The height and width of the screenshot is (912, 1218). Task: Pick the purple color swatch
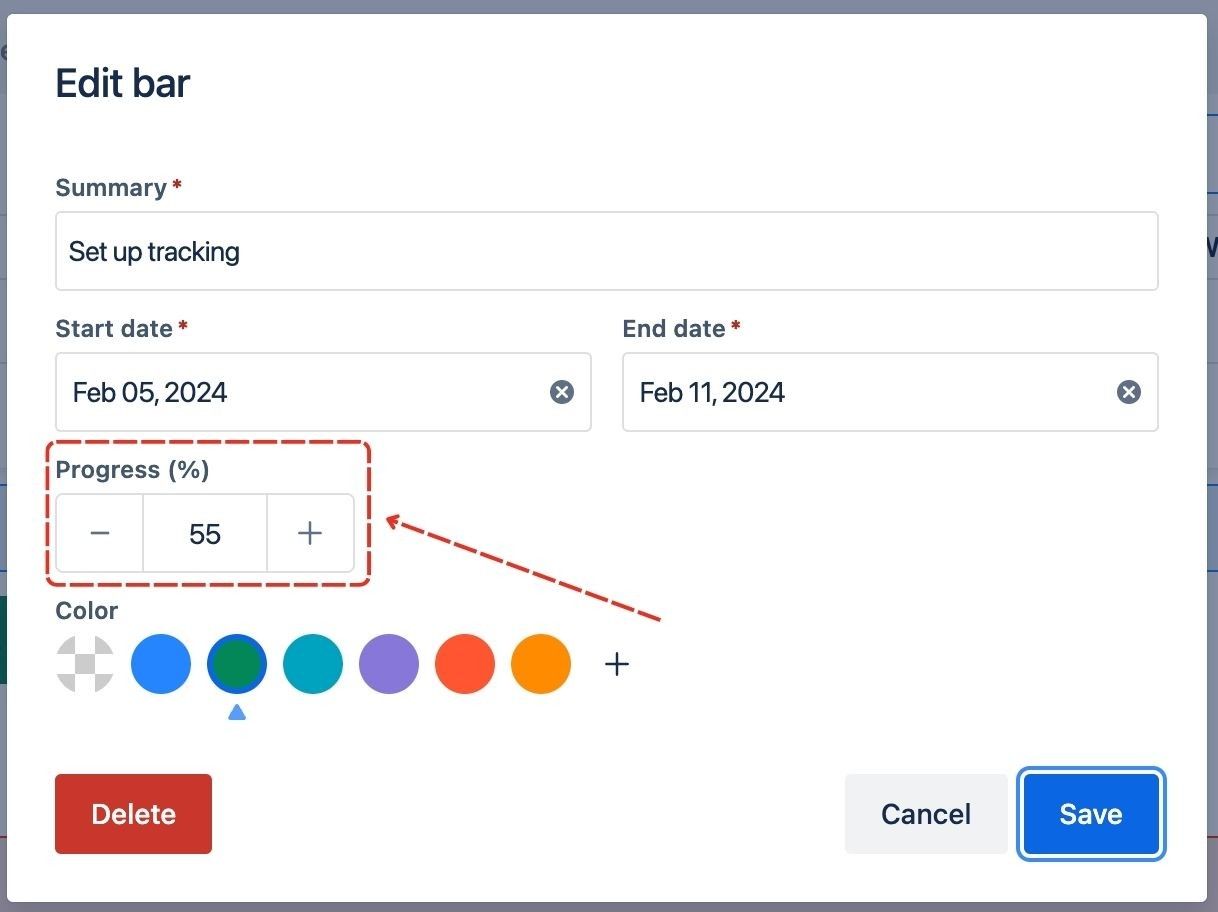coord(389,664)
